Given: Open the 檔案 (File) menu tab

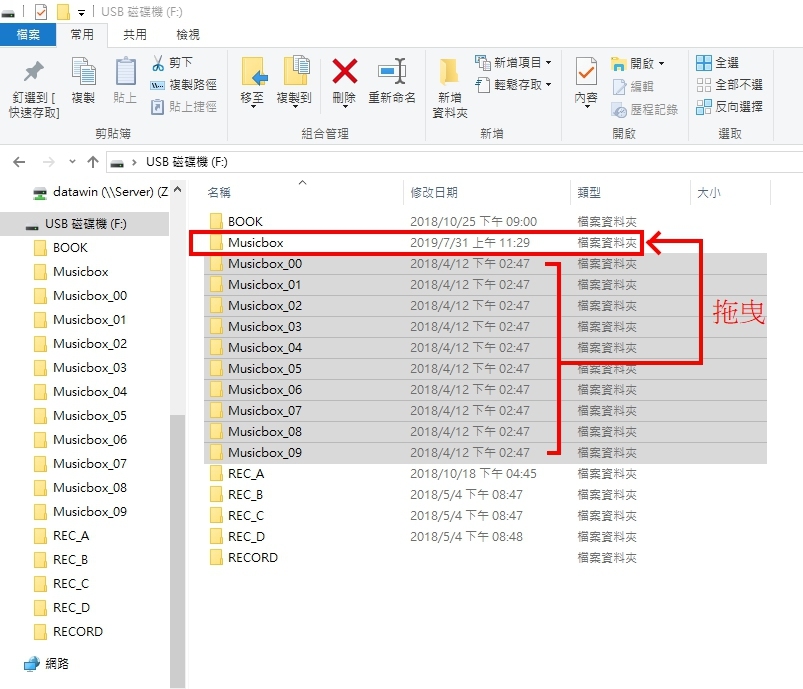Looking at the screenshot, I should (28, 35).
